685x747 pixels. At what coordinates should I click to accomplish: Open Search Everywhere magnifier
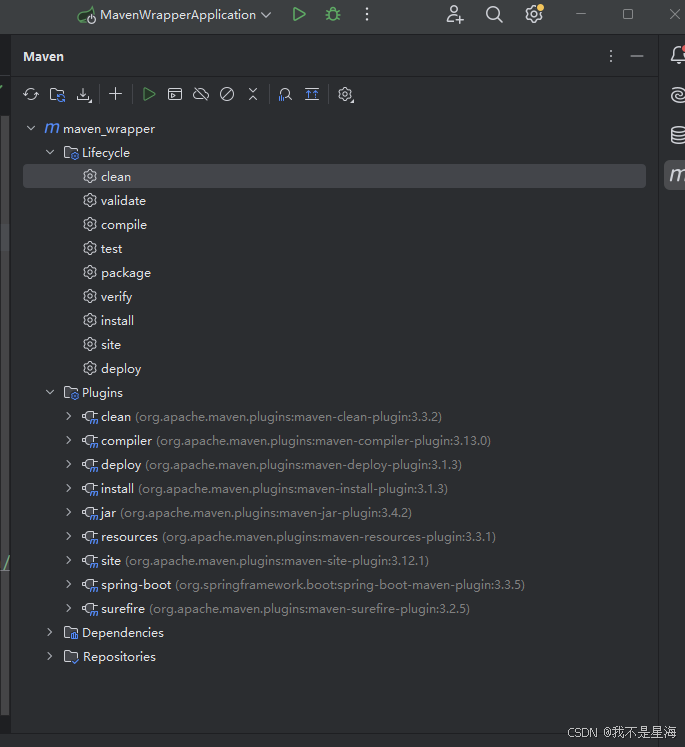pos(494,14)
